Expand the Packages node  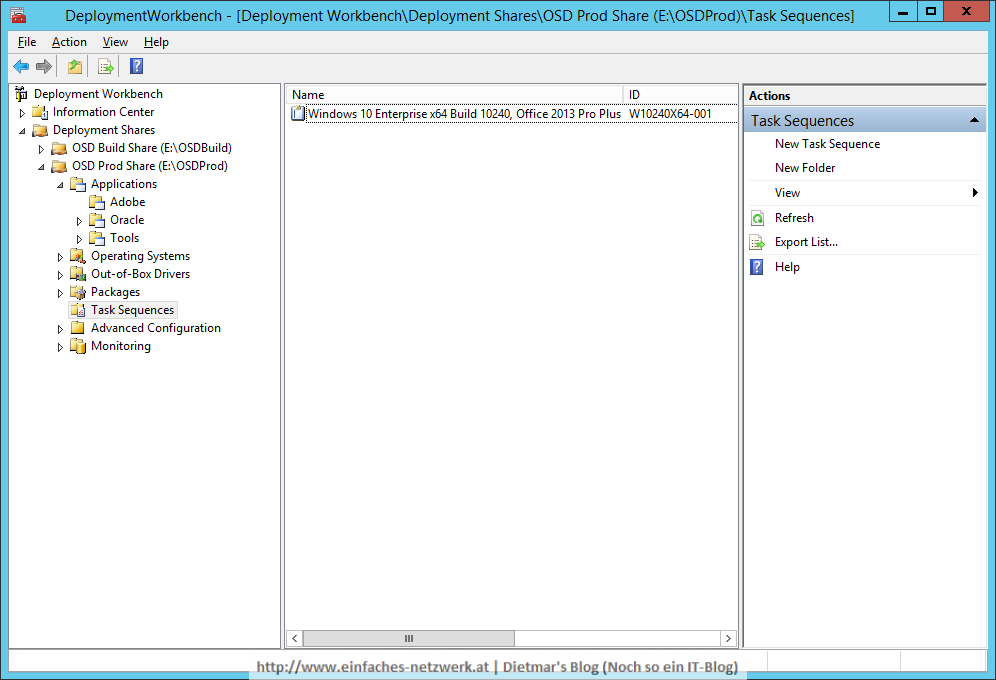tap(60, 293)
